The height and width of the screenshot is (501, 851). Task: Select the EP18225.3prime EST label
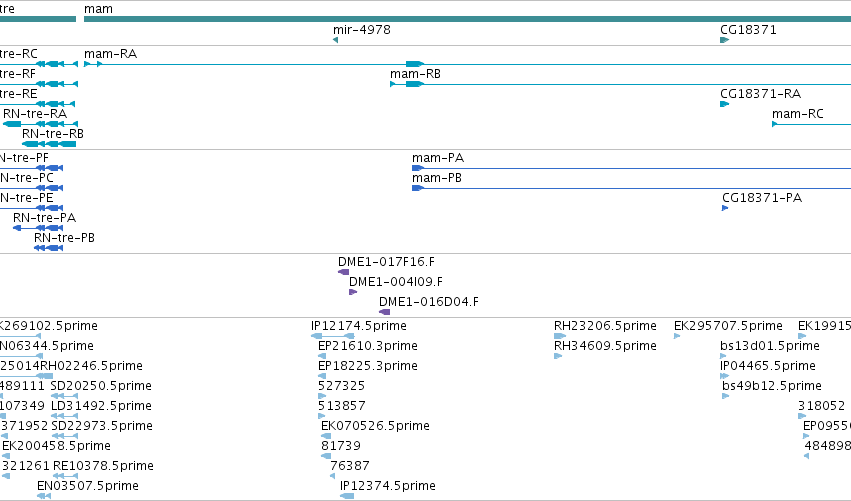tap(368, 366)
